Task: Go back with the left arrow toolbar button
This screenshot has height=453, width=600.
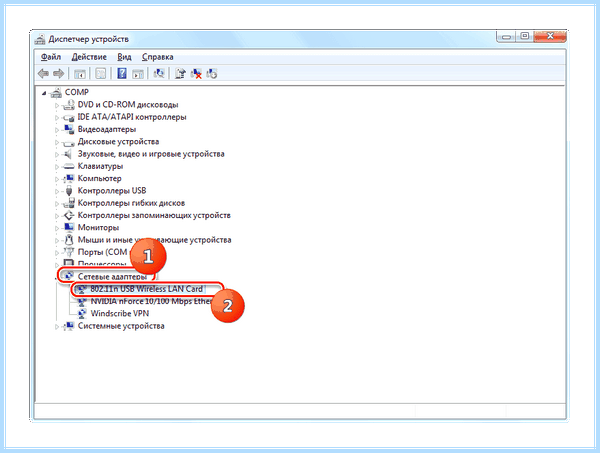Action: tap(43, 73)
